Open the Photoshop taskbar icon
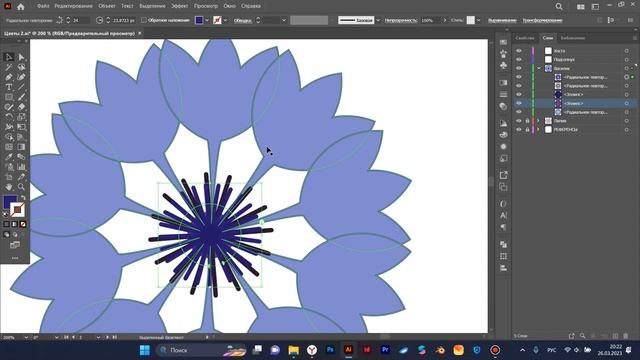Viewport: 640px width, 360px height. click(330, 350)
